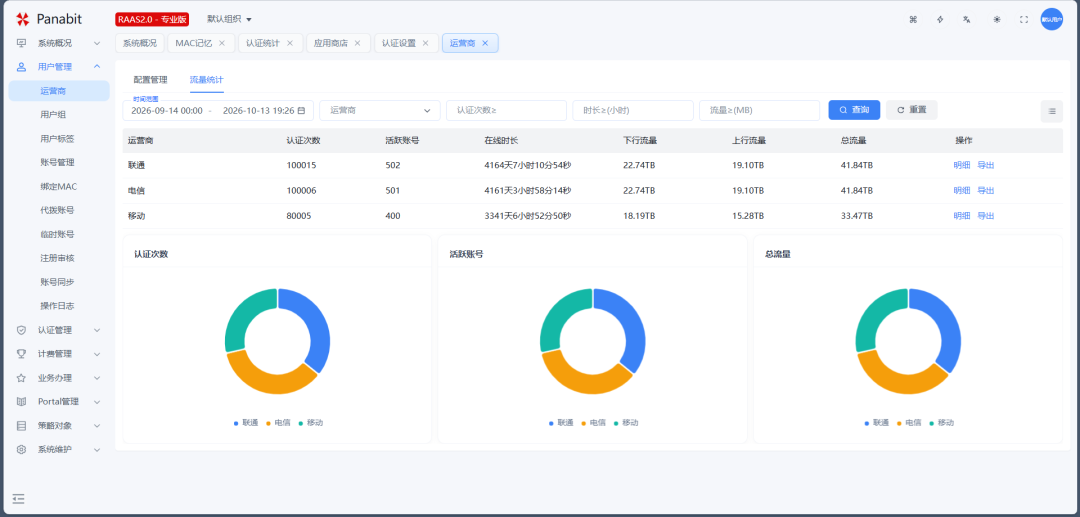The width and height of the screenshot is (1080, 517).
Task: Open the 默认组织 organization dropdown
Action: coord(229,19)
